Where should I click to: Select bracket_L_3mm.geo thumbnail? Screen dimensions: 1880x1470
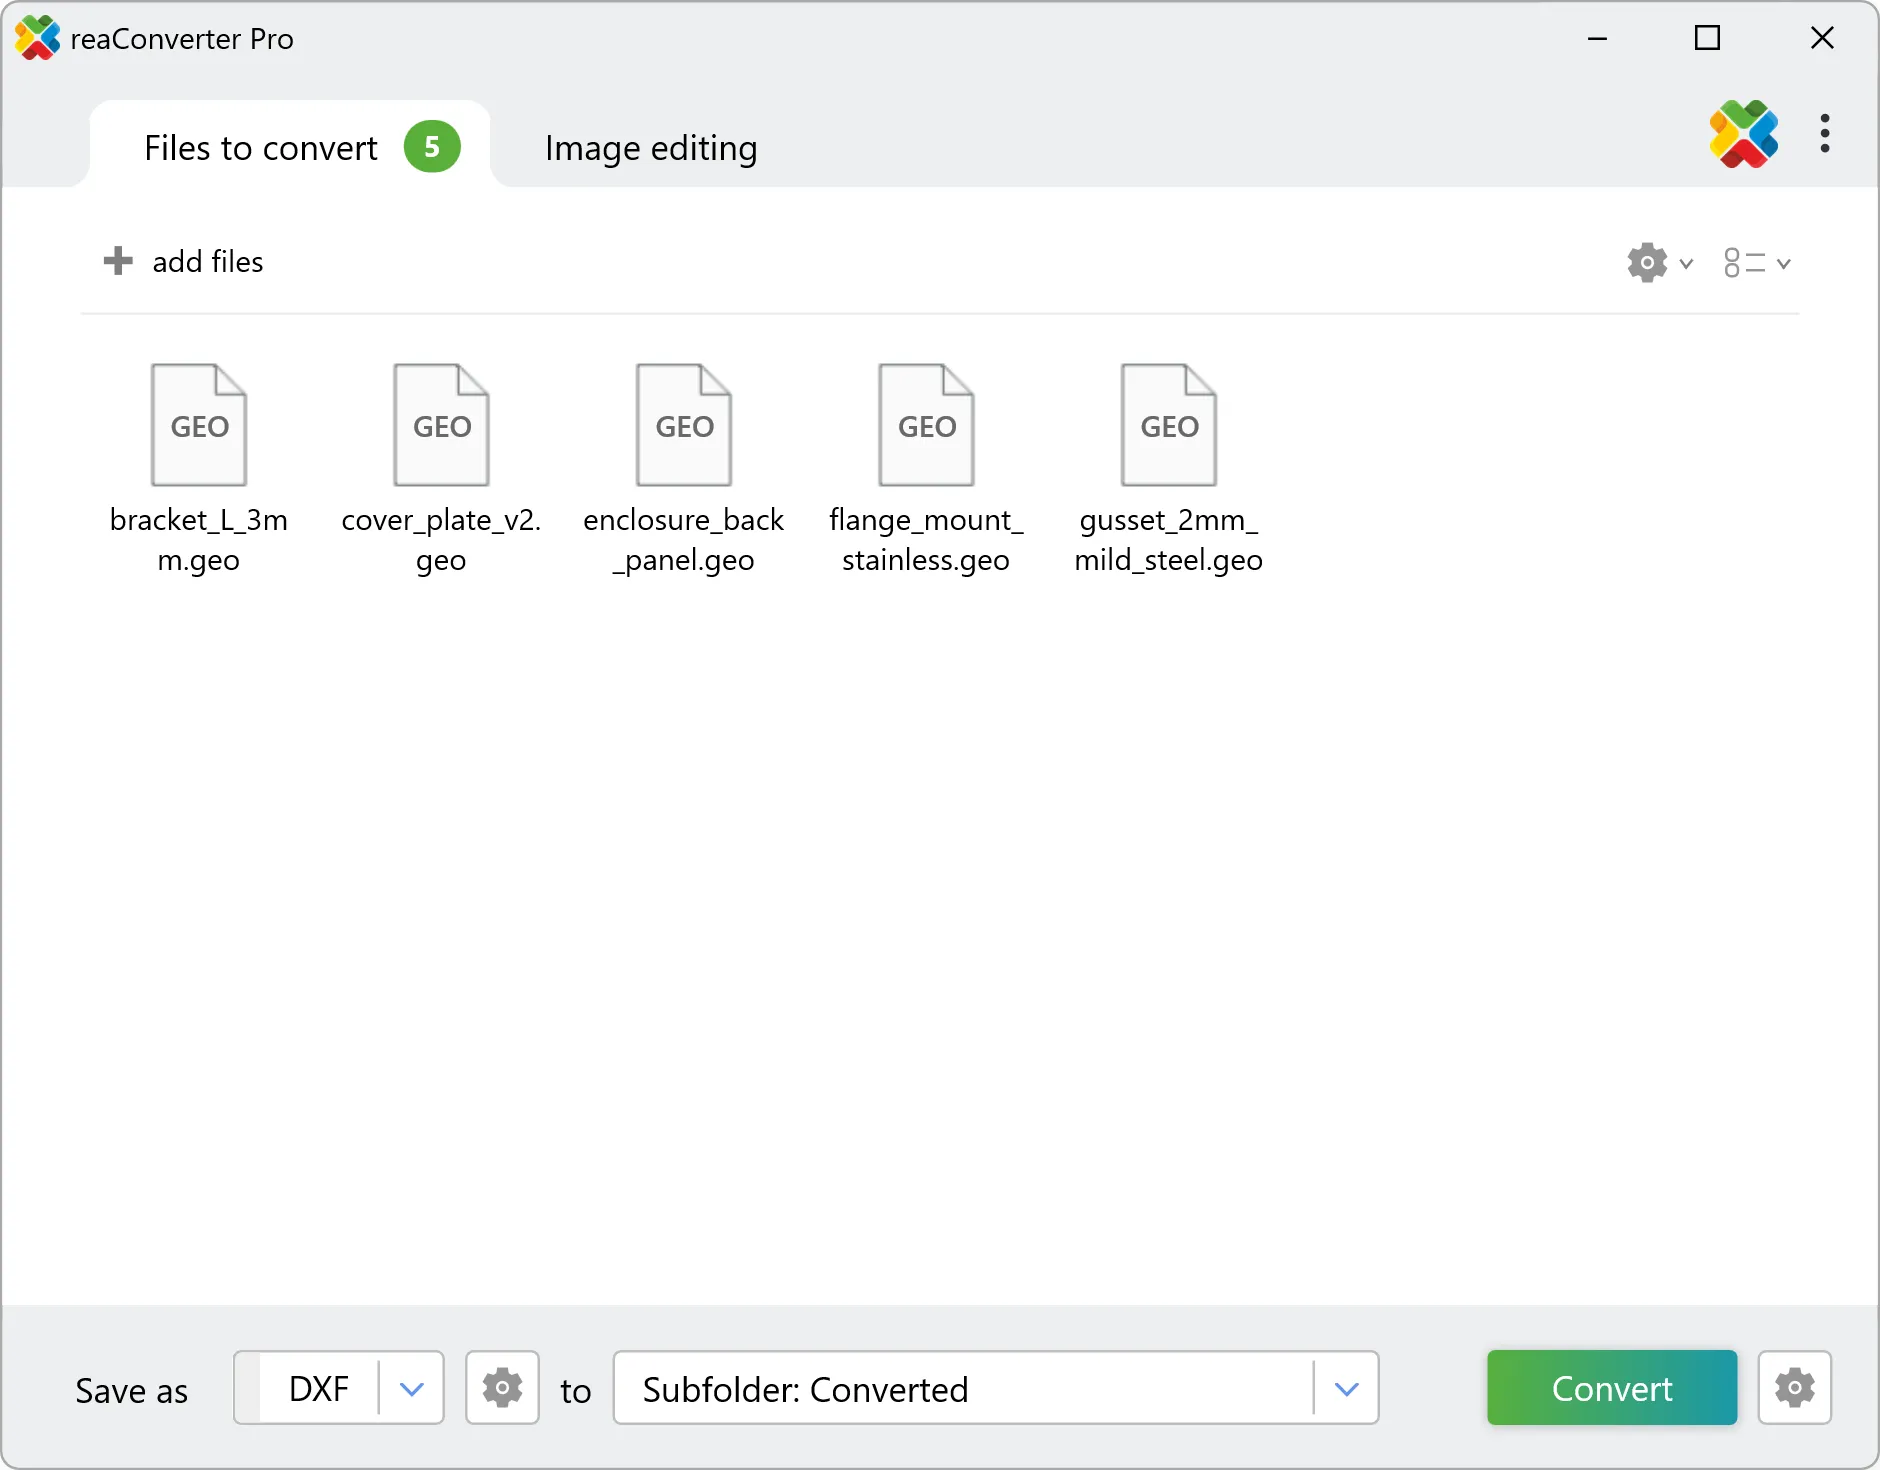point(198,424)
